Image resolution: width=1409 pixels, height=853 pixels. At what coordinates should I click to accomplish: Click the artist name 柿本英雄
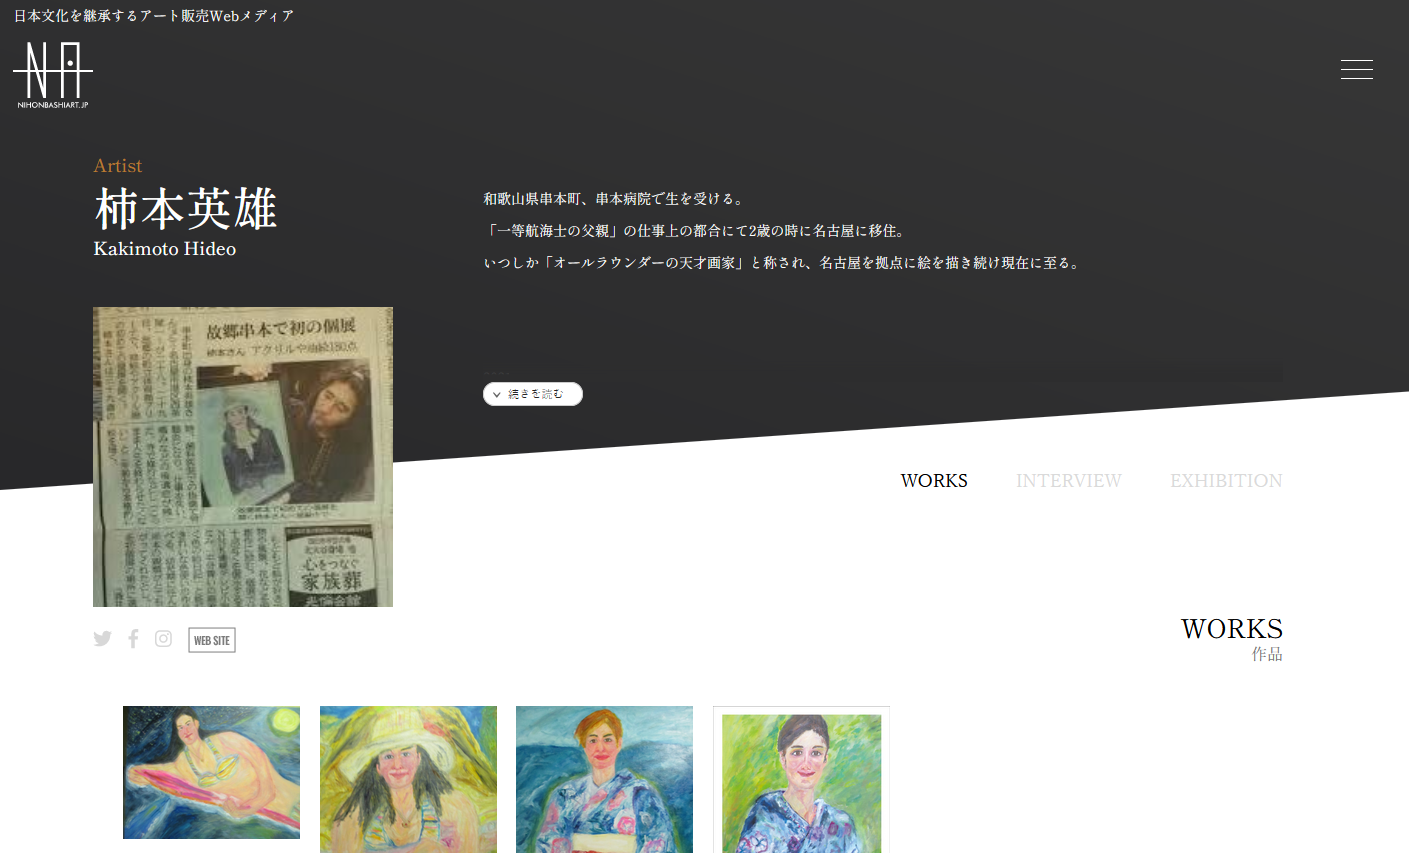(186, 209)
